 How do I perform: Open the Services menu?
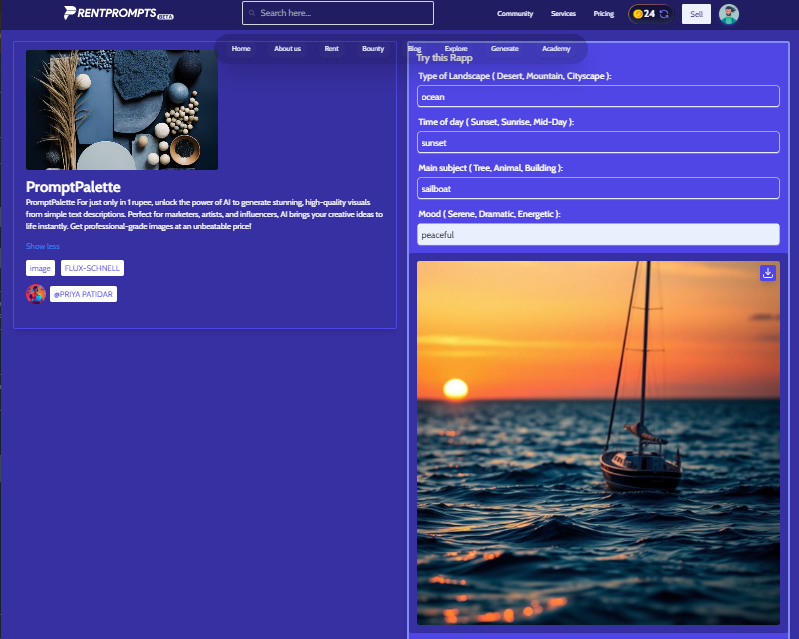(563, 14)
